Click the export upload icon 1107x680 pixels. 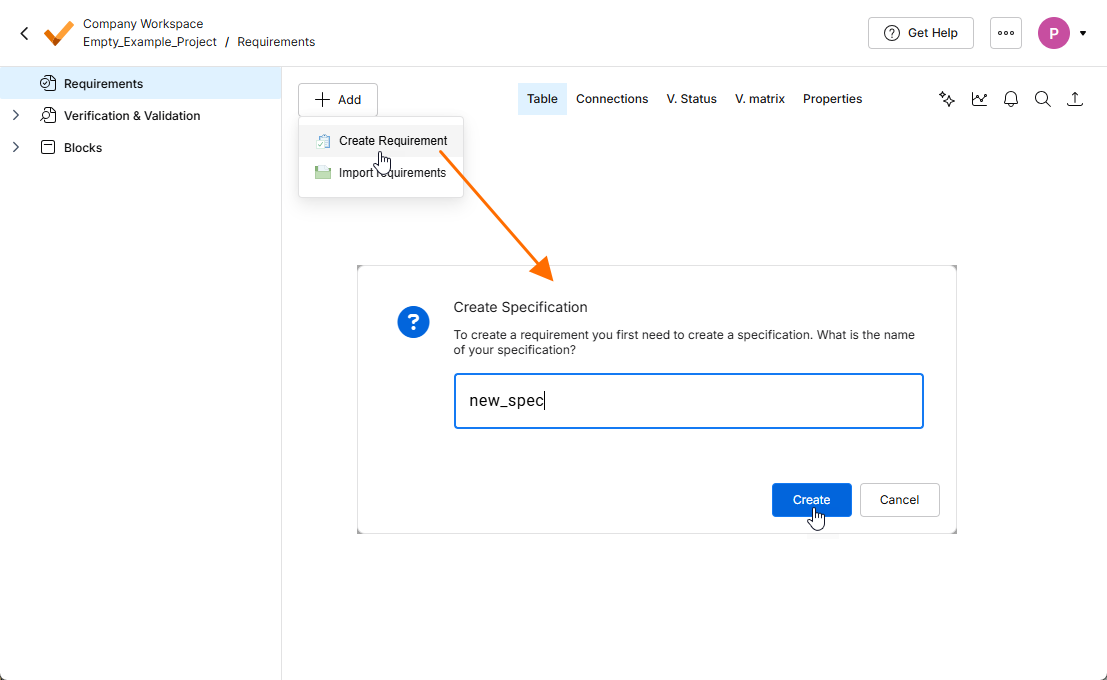(1075, 99)
